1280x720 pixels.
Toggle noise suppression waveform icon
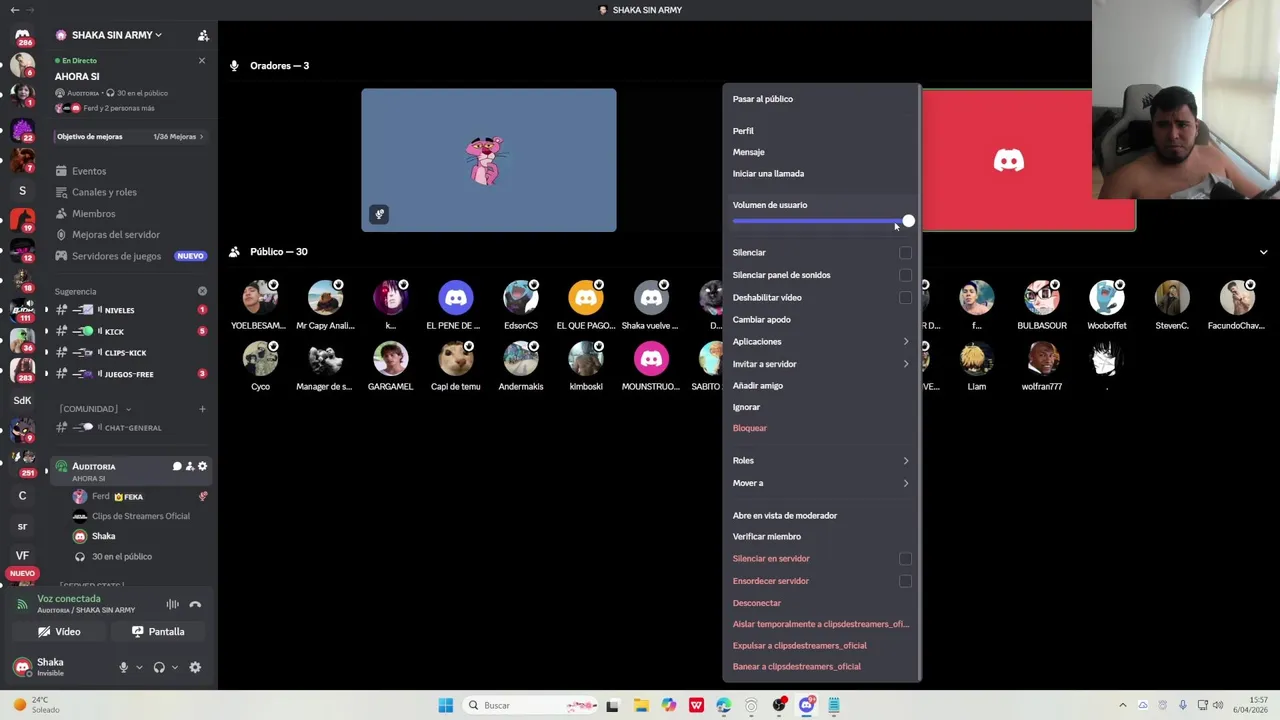pos(172,604)
